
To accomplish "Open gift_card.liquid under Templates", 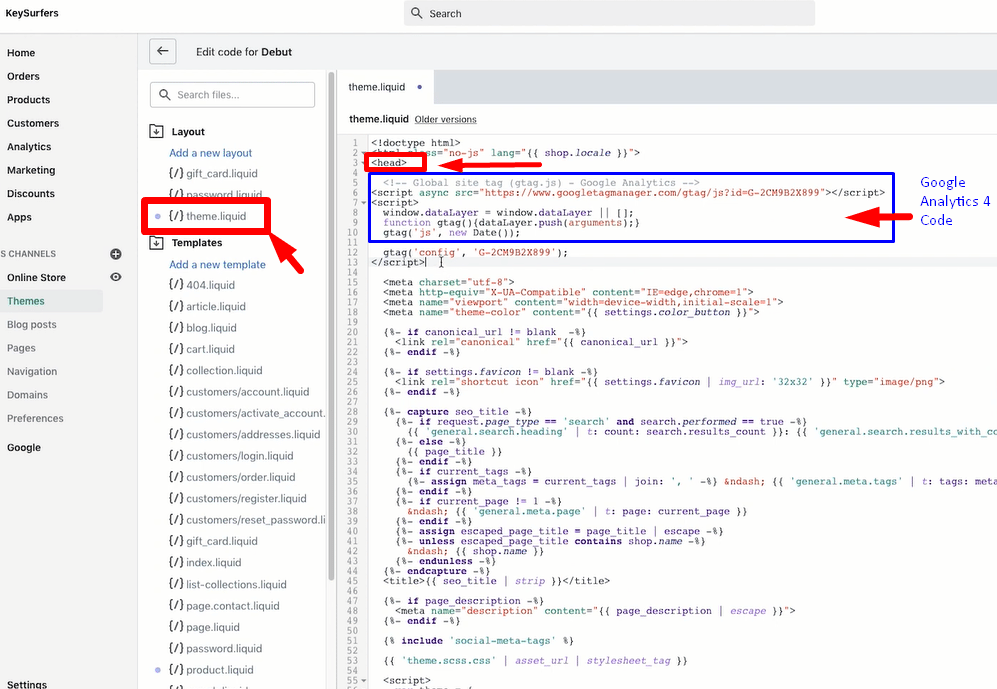I will (x=222, y=542).
